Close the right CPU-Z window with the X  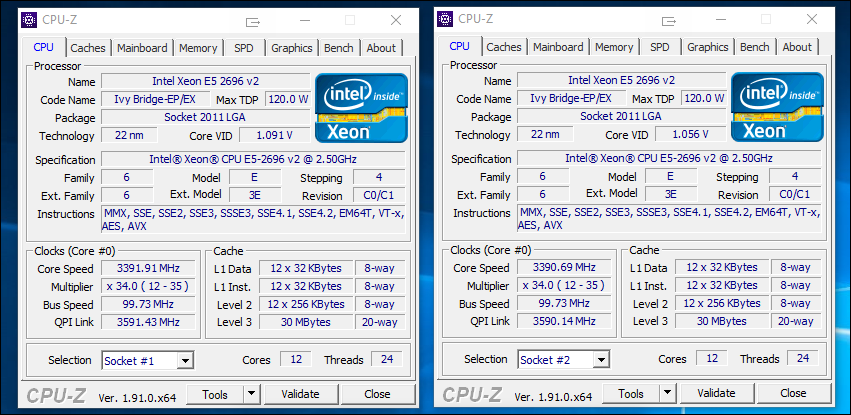pos(812,20)
